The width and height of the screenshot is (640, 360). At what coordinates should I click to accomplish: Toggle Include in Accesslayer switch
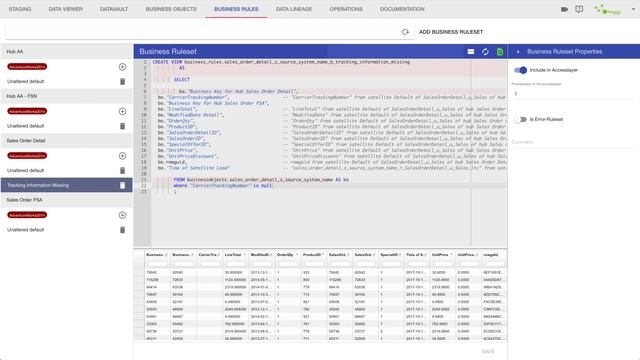point(520,70)
